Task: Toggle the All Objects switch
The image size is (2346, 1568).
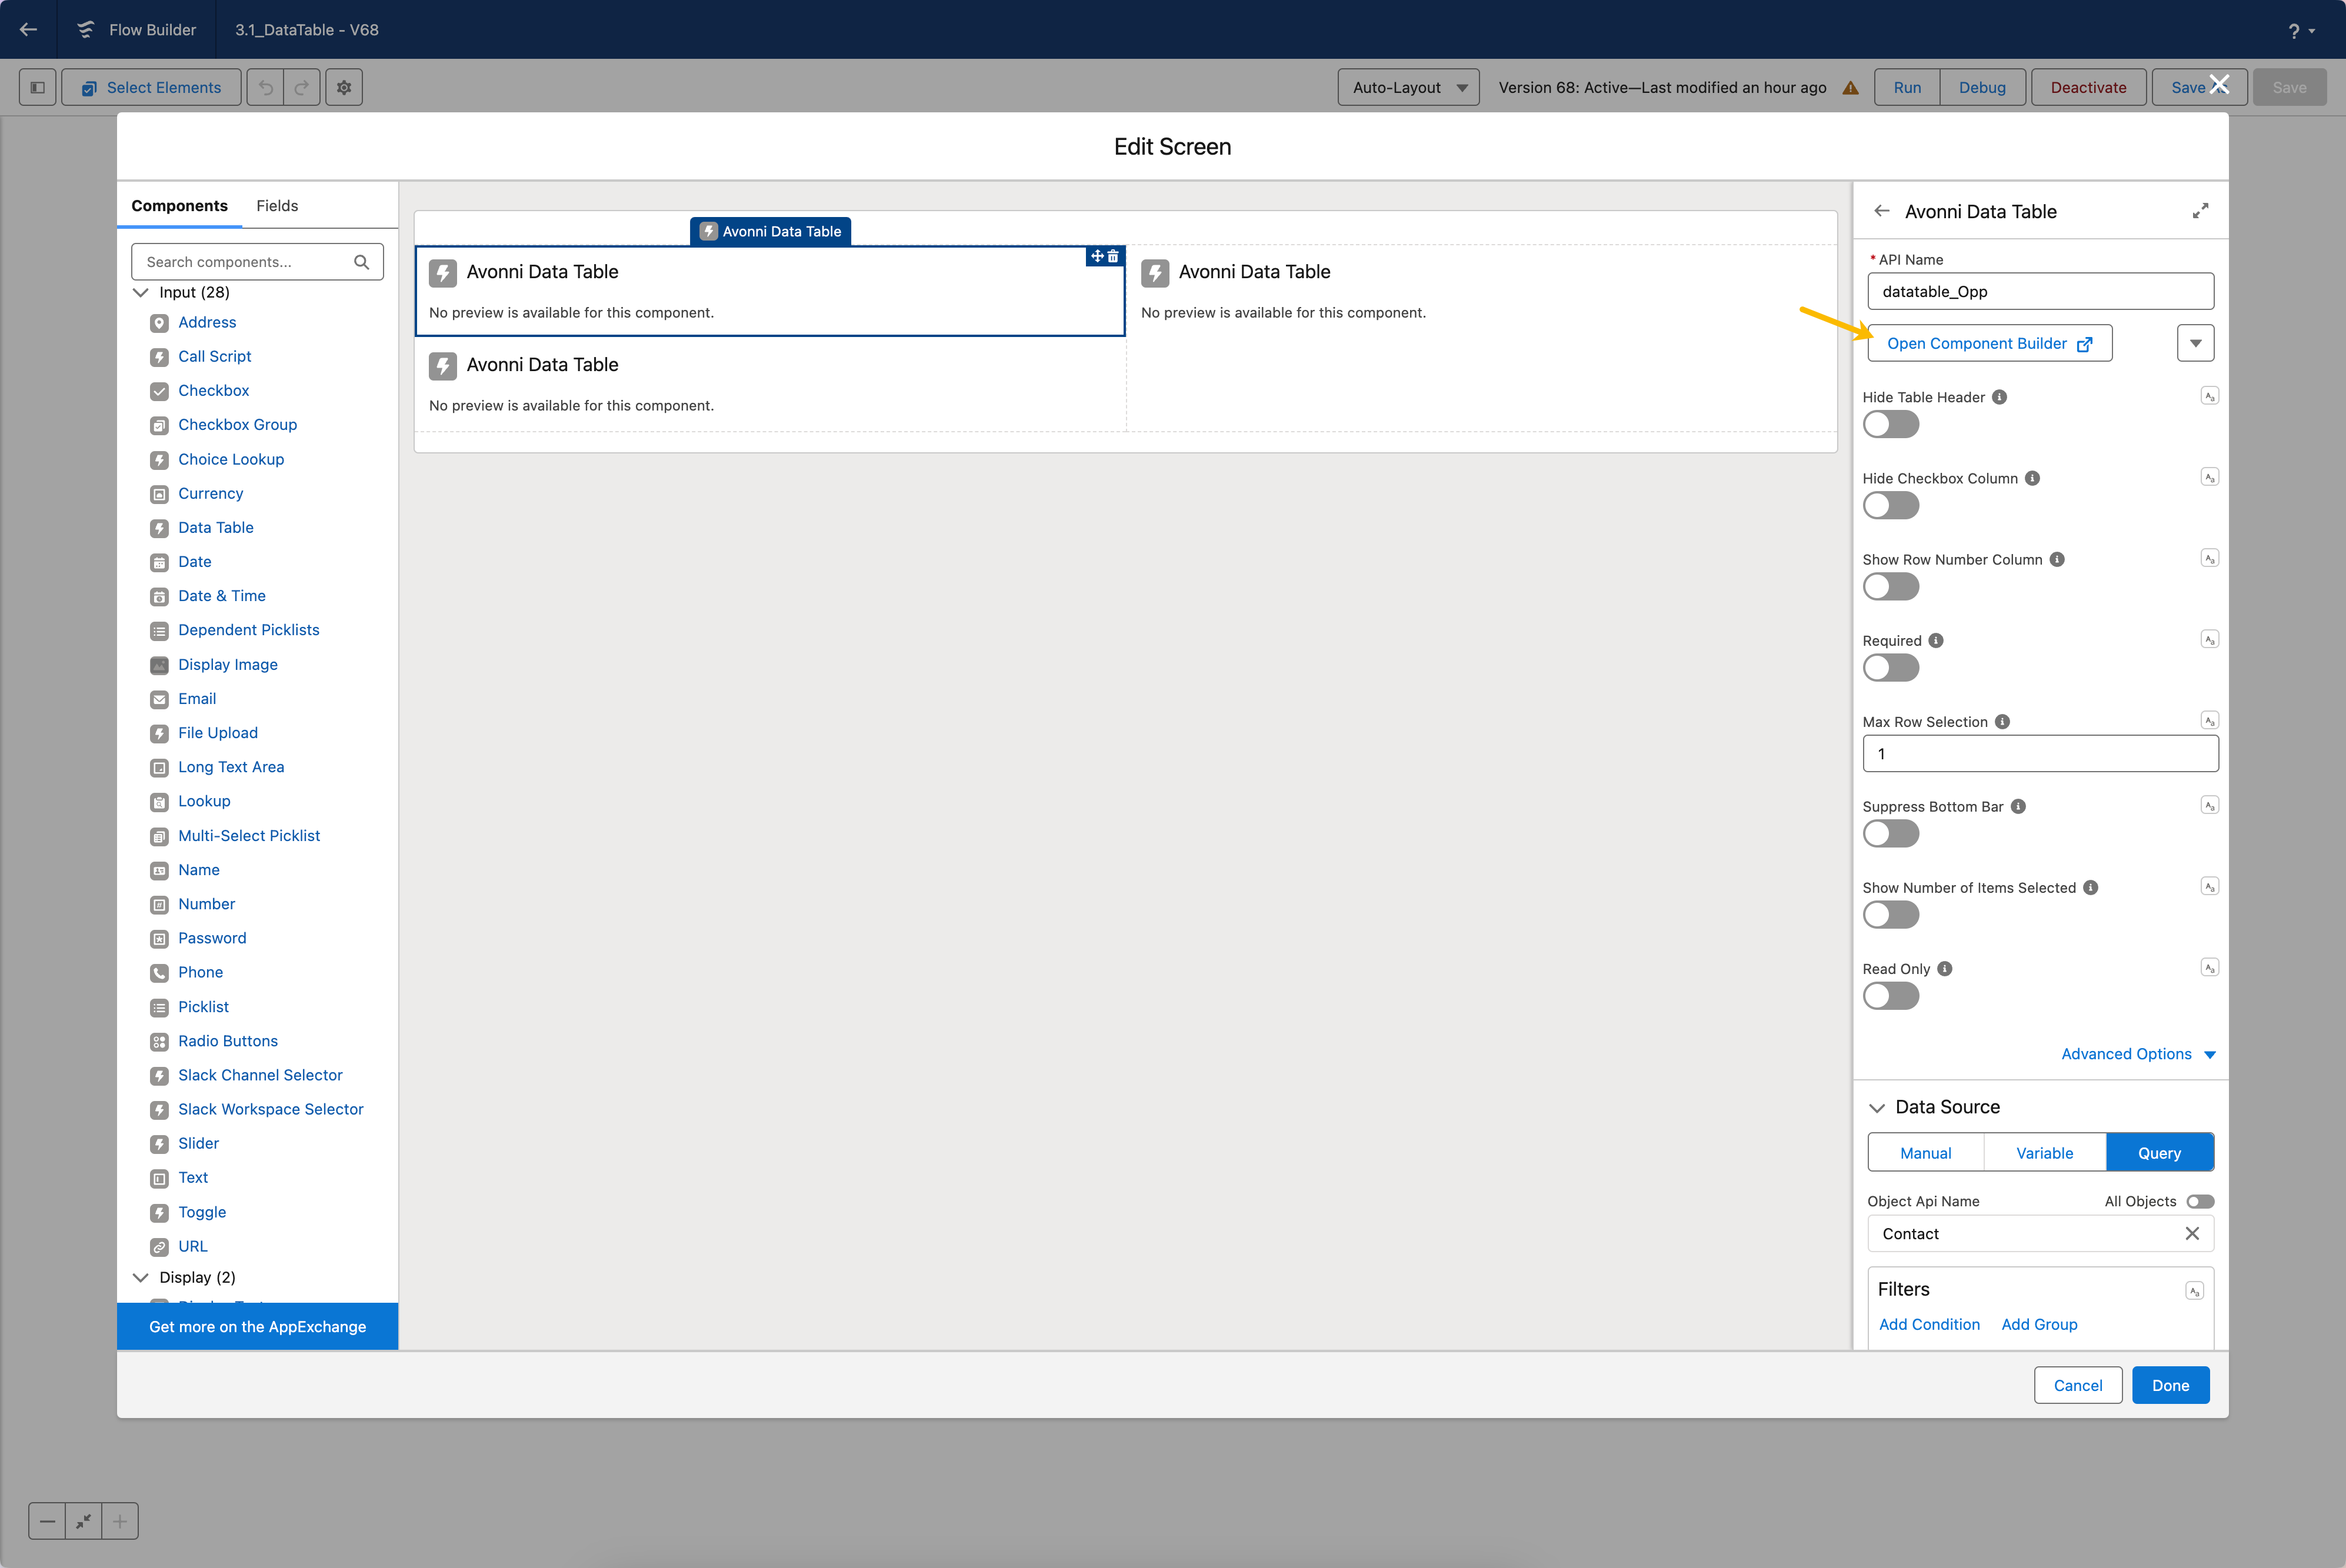Action: tap(2200, 1201)
